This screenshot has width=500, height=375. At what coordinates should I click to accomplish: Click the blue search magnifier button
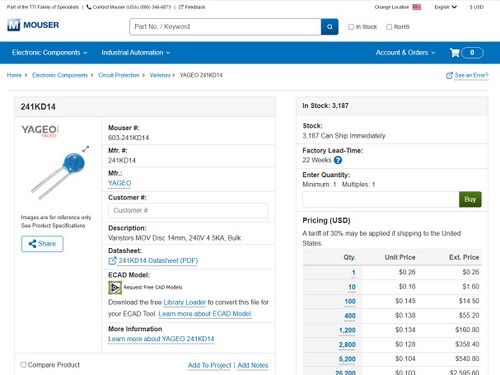[330, 27]
